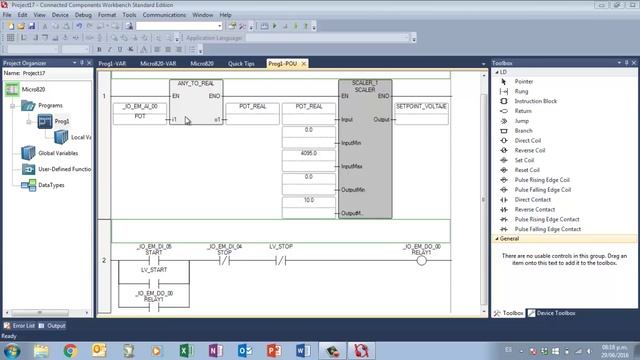
Task: Collapse the LD group in Toolbox
Action: (x=497, y=72)
